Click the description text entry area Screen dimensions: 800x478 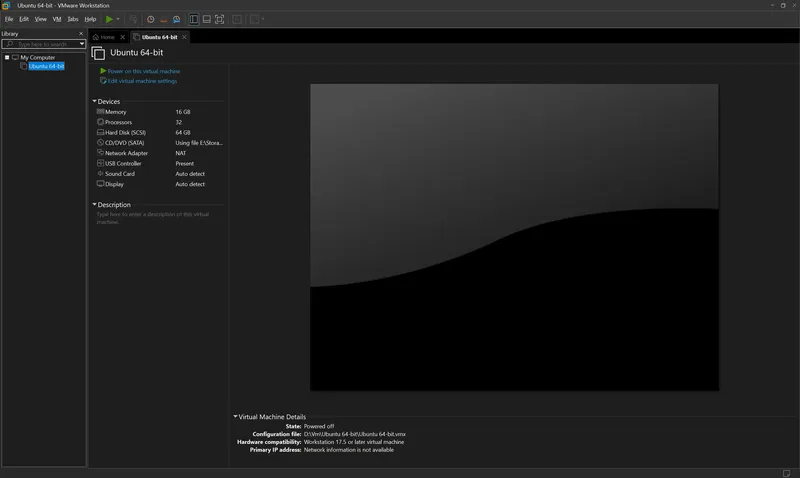pyautogui.click(x=160, y=218)
